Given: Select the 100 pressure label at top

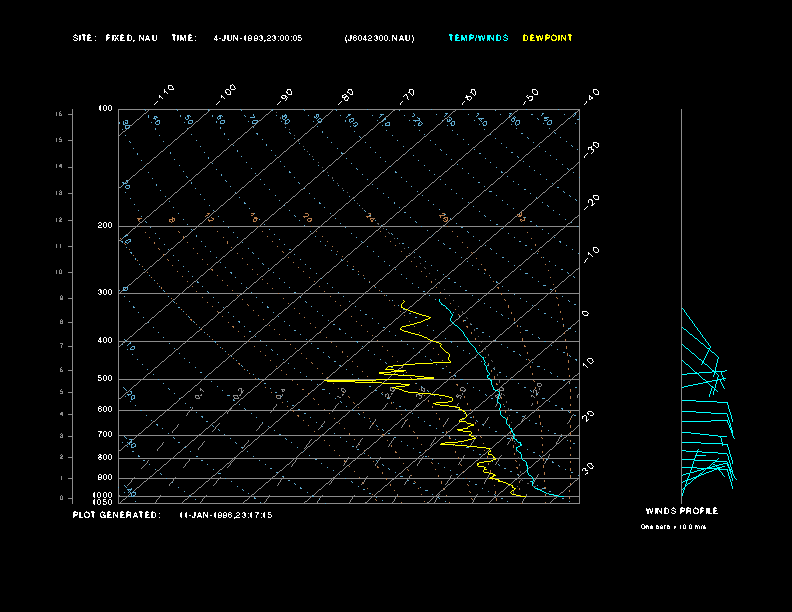Looking at the screenshot, I should tap(104, 108).
